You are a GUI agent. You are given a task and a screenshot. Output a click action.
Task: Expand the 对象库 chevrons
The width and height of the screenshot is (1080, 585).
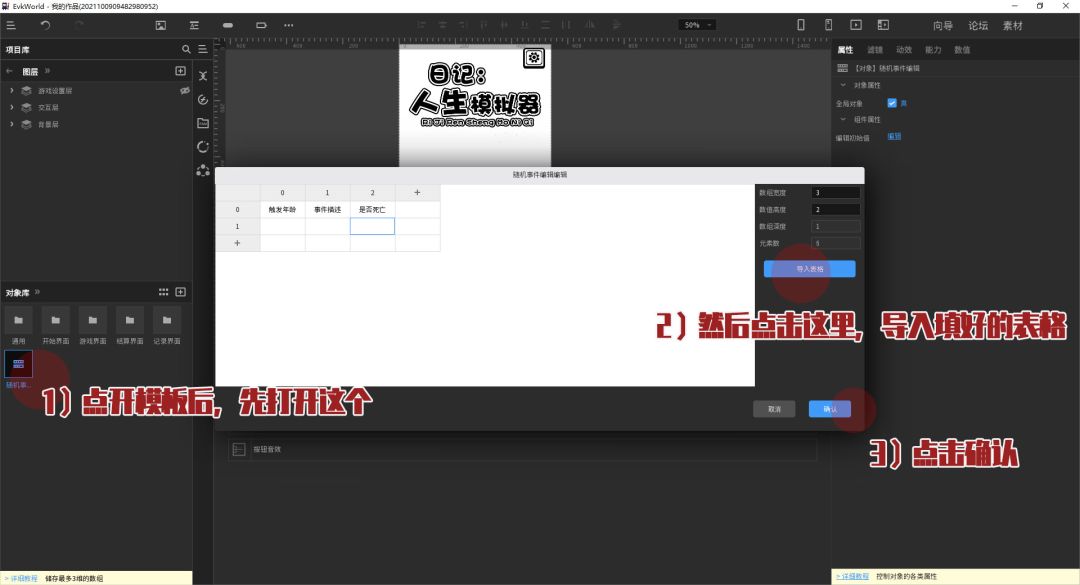click(37, 292)
